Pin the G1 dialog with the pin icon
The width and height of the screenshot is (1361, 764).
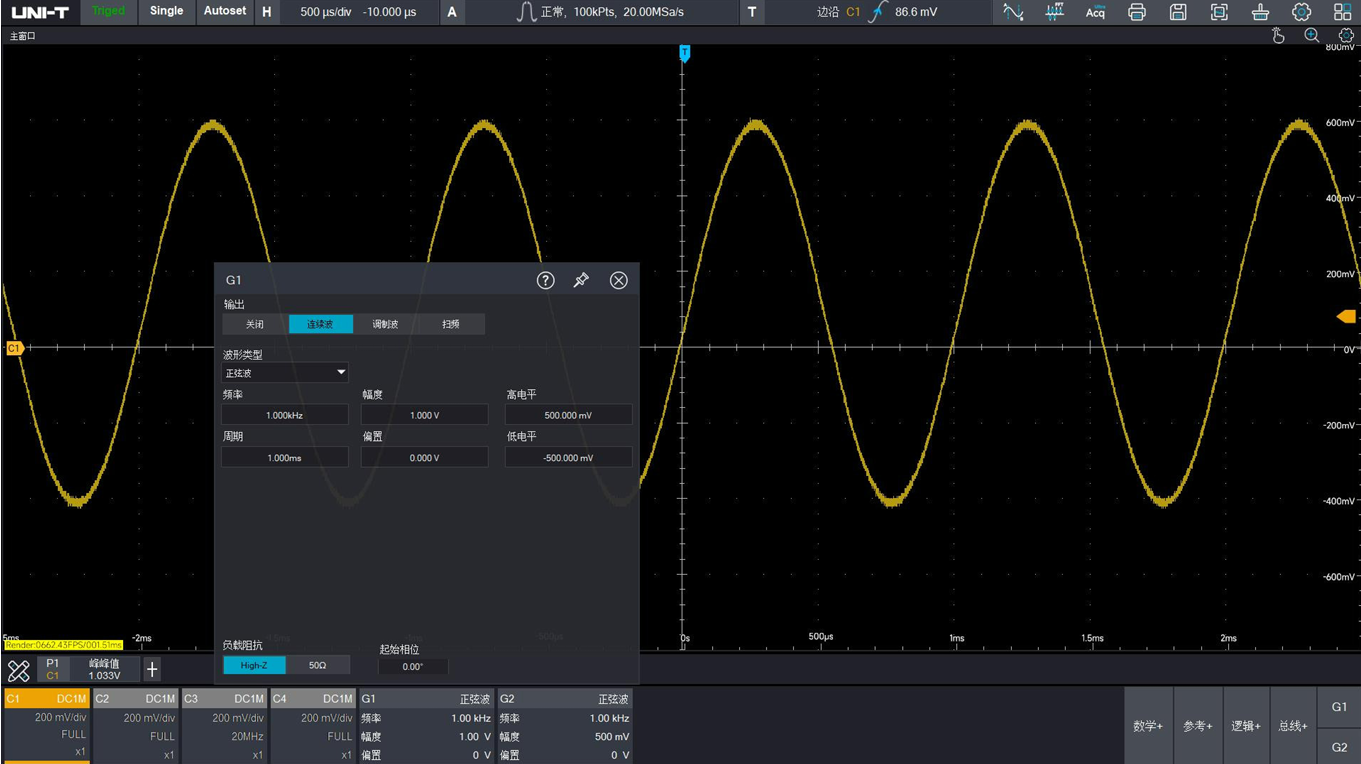581,280
